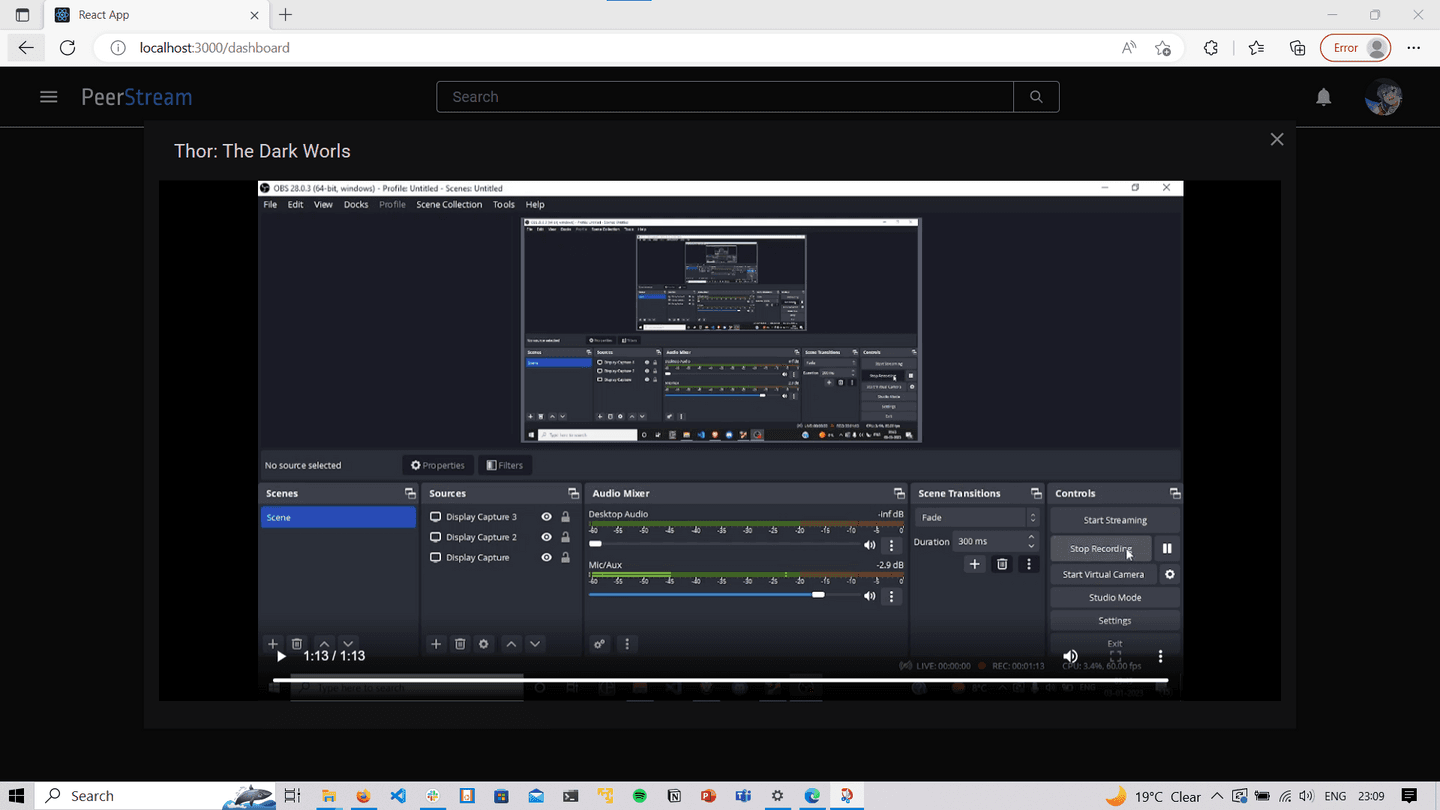This screenshot has height=810, width=1440.
Task: Go back in browser
Action: pos(26,47)
